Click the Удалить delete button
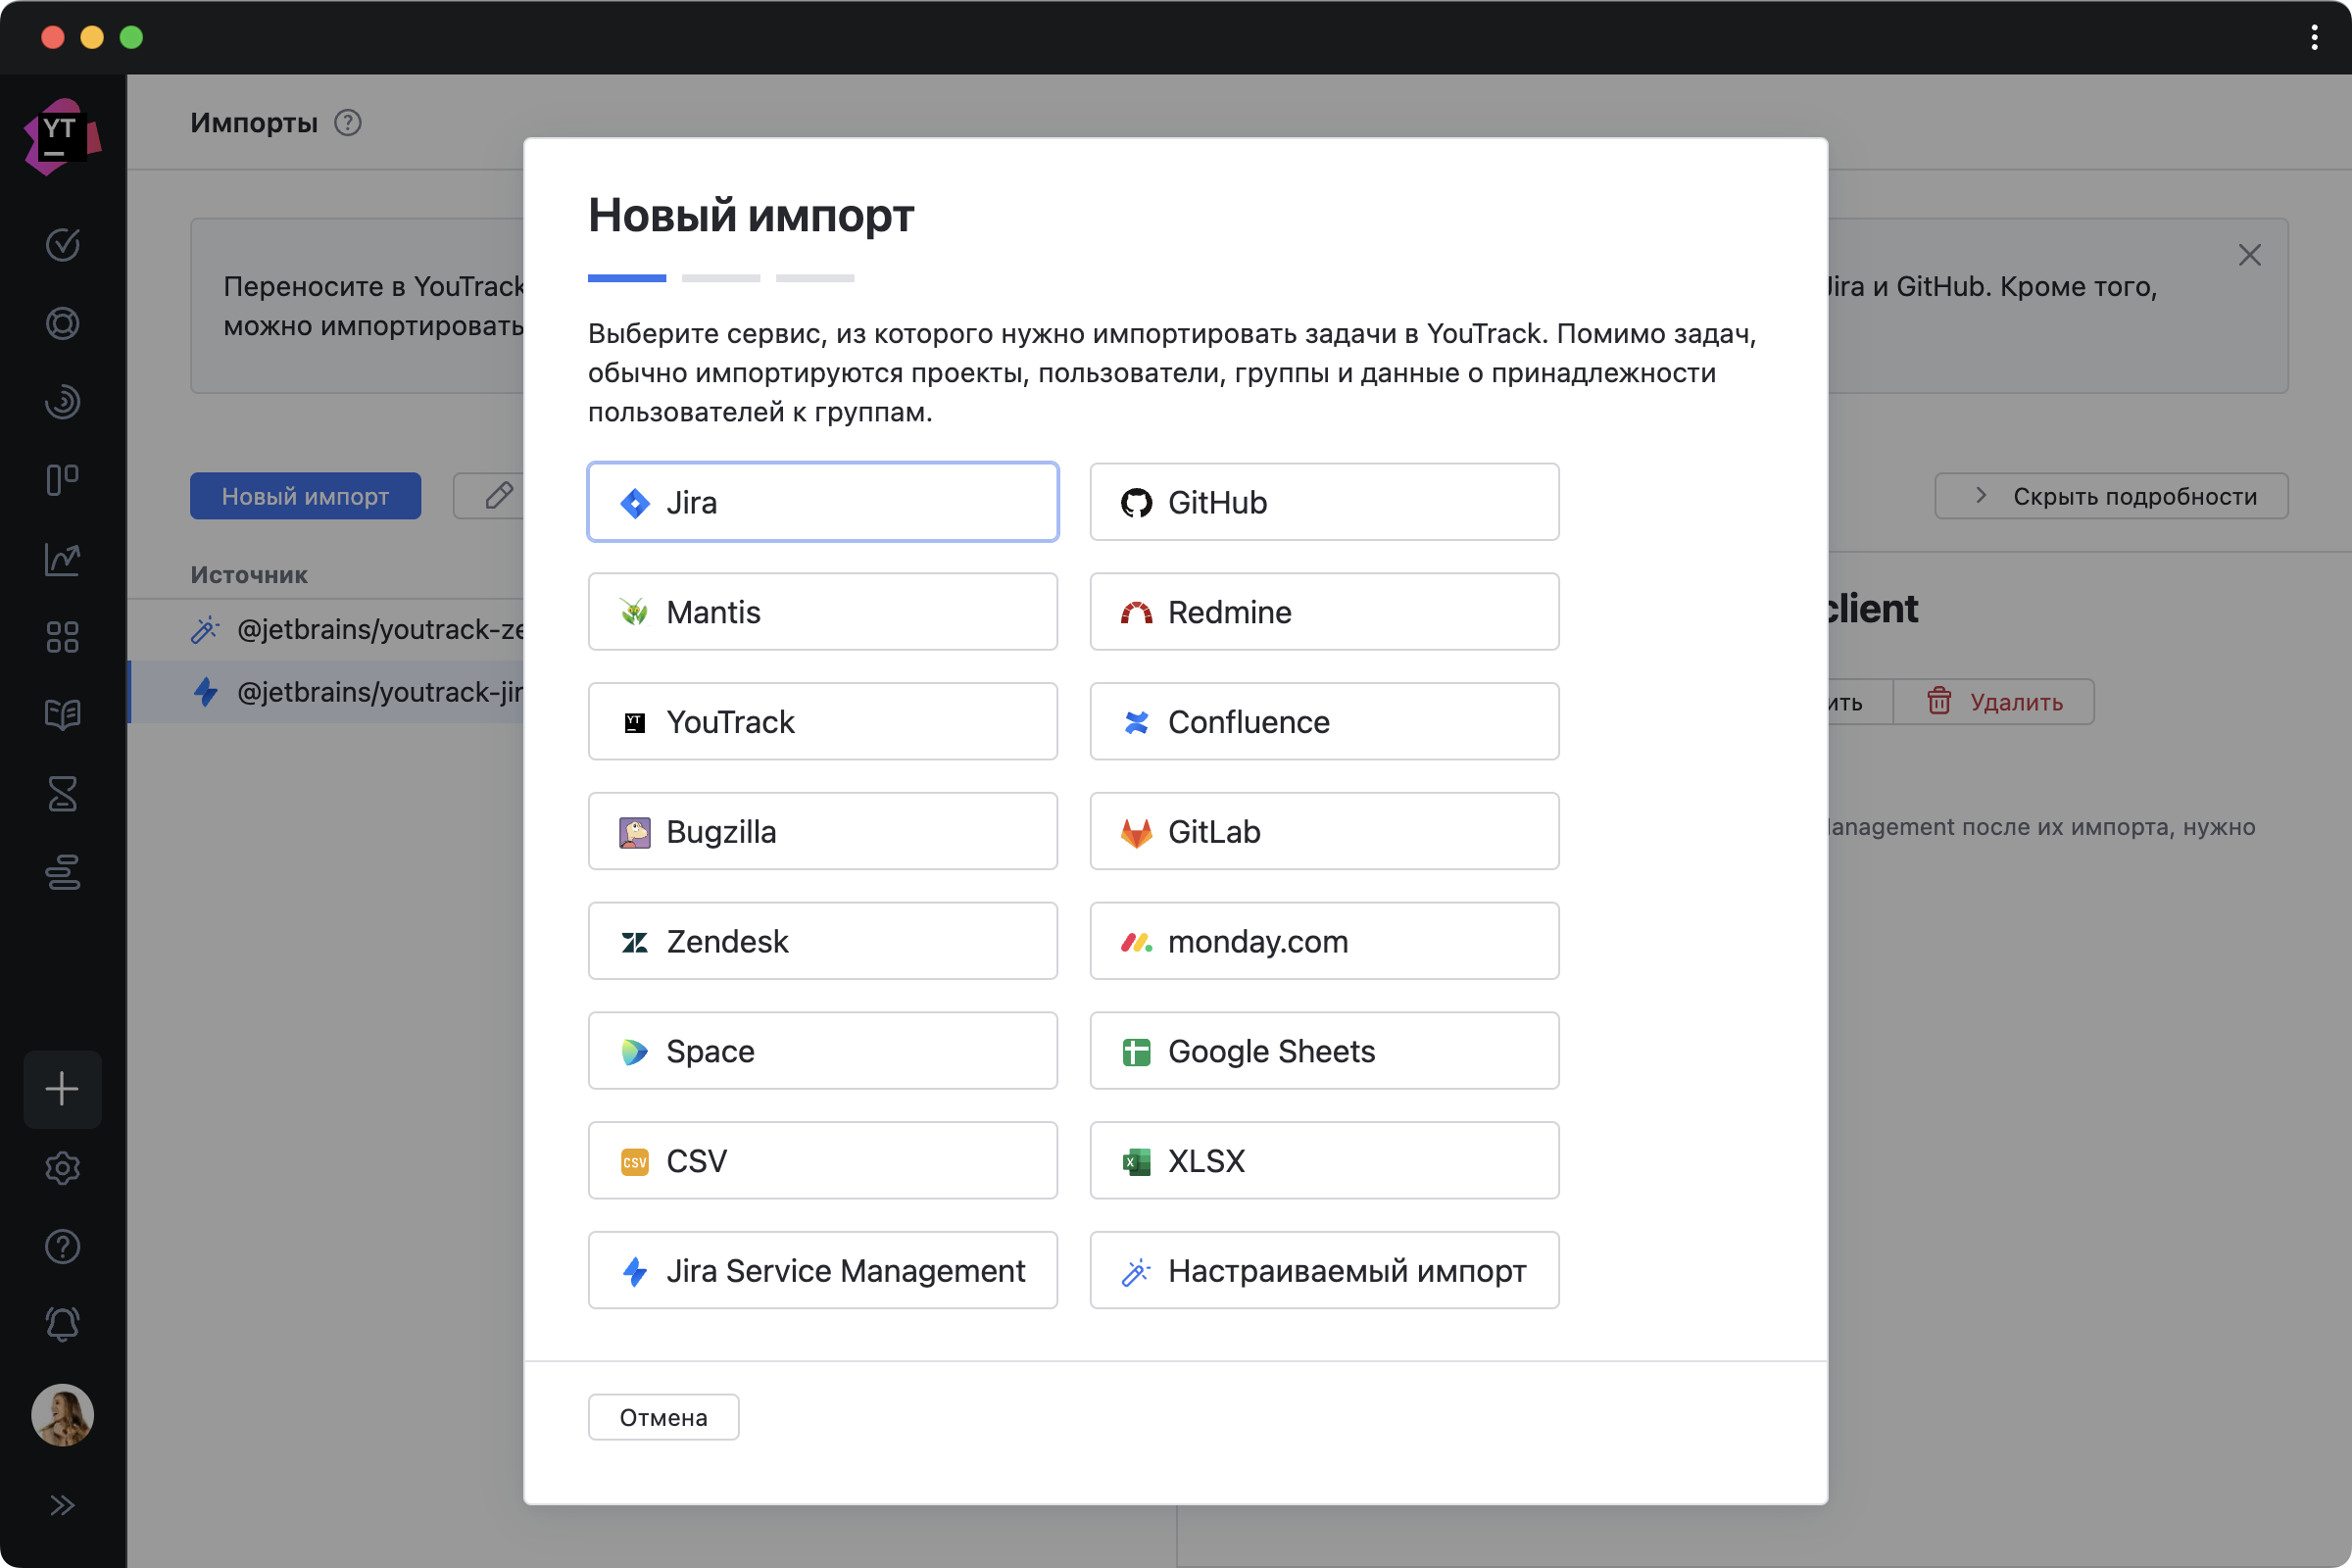The height and width of the screenshot is (1568, 2352). [1994, 702]
